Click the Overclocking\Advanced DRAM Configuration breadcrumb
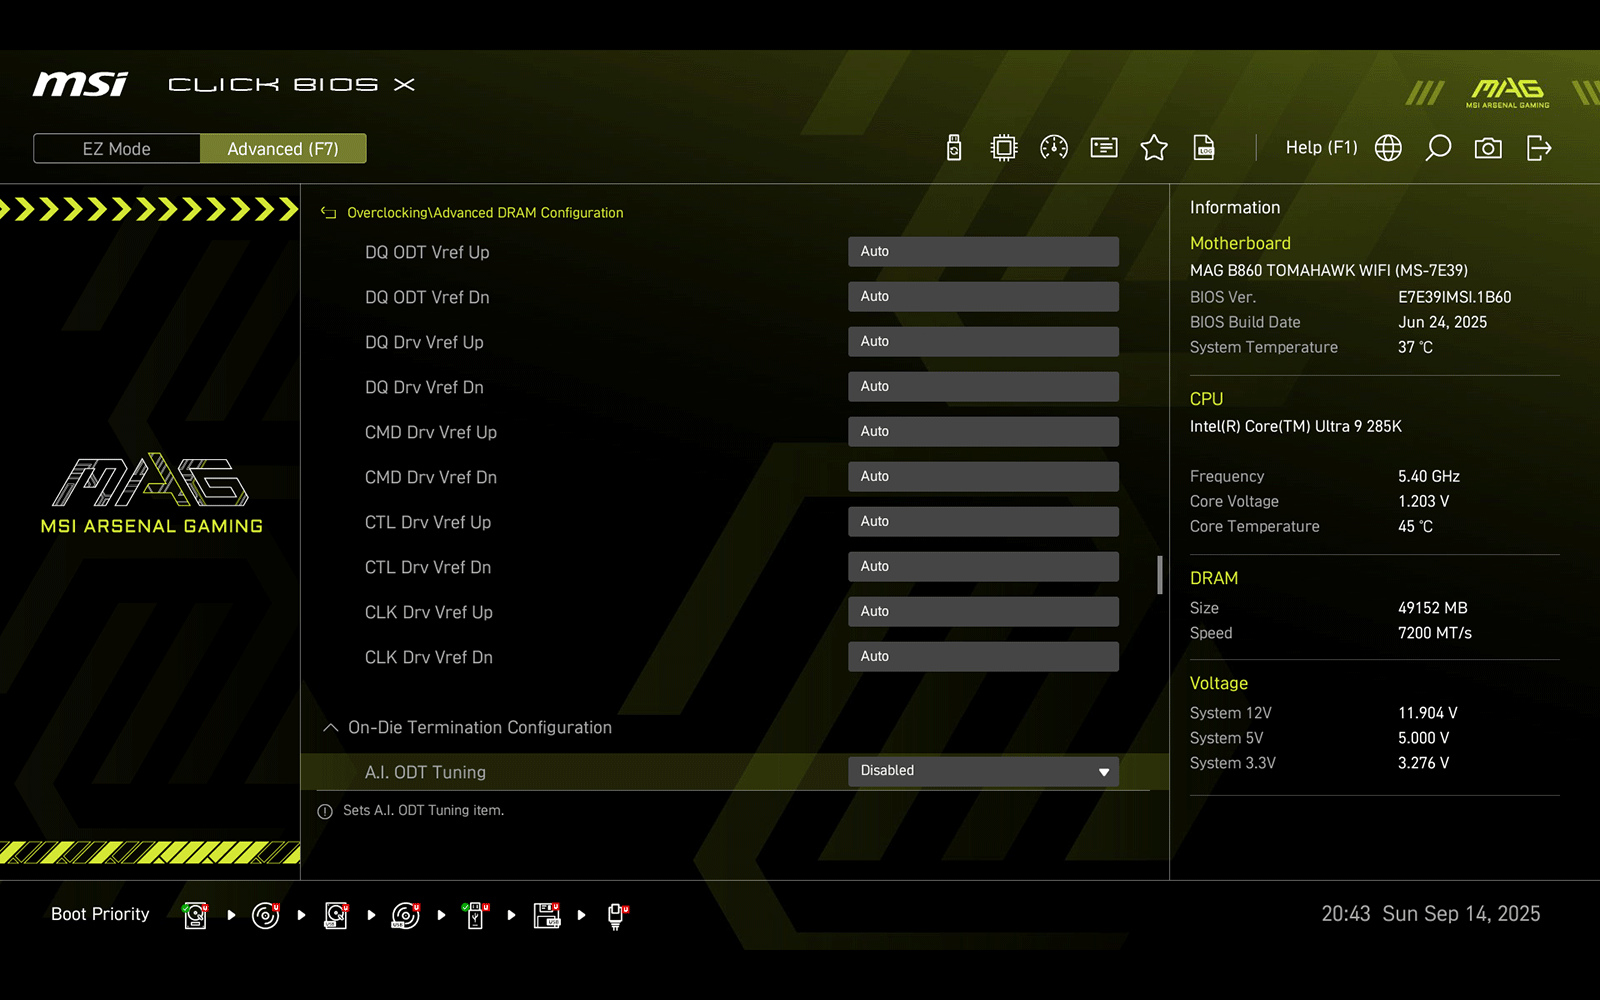 click(485, 213)
